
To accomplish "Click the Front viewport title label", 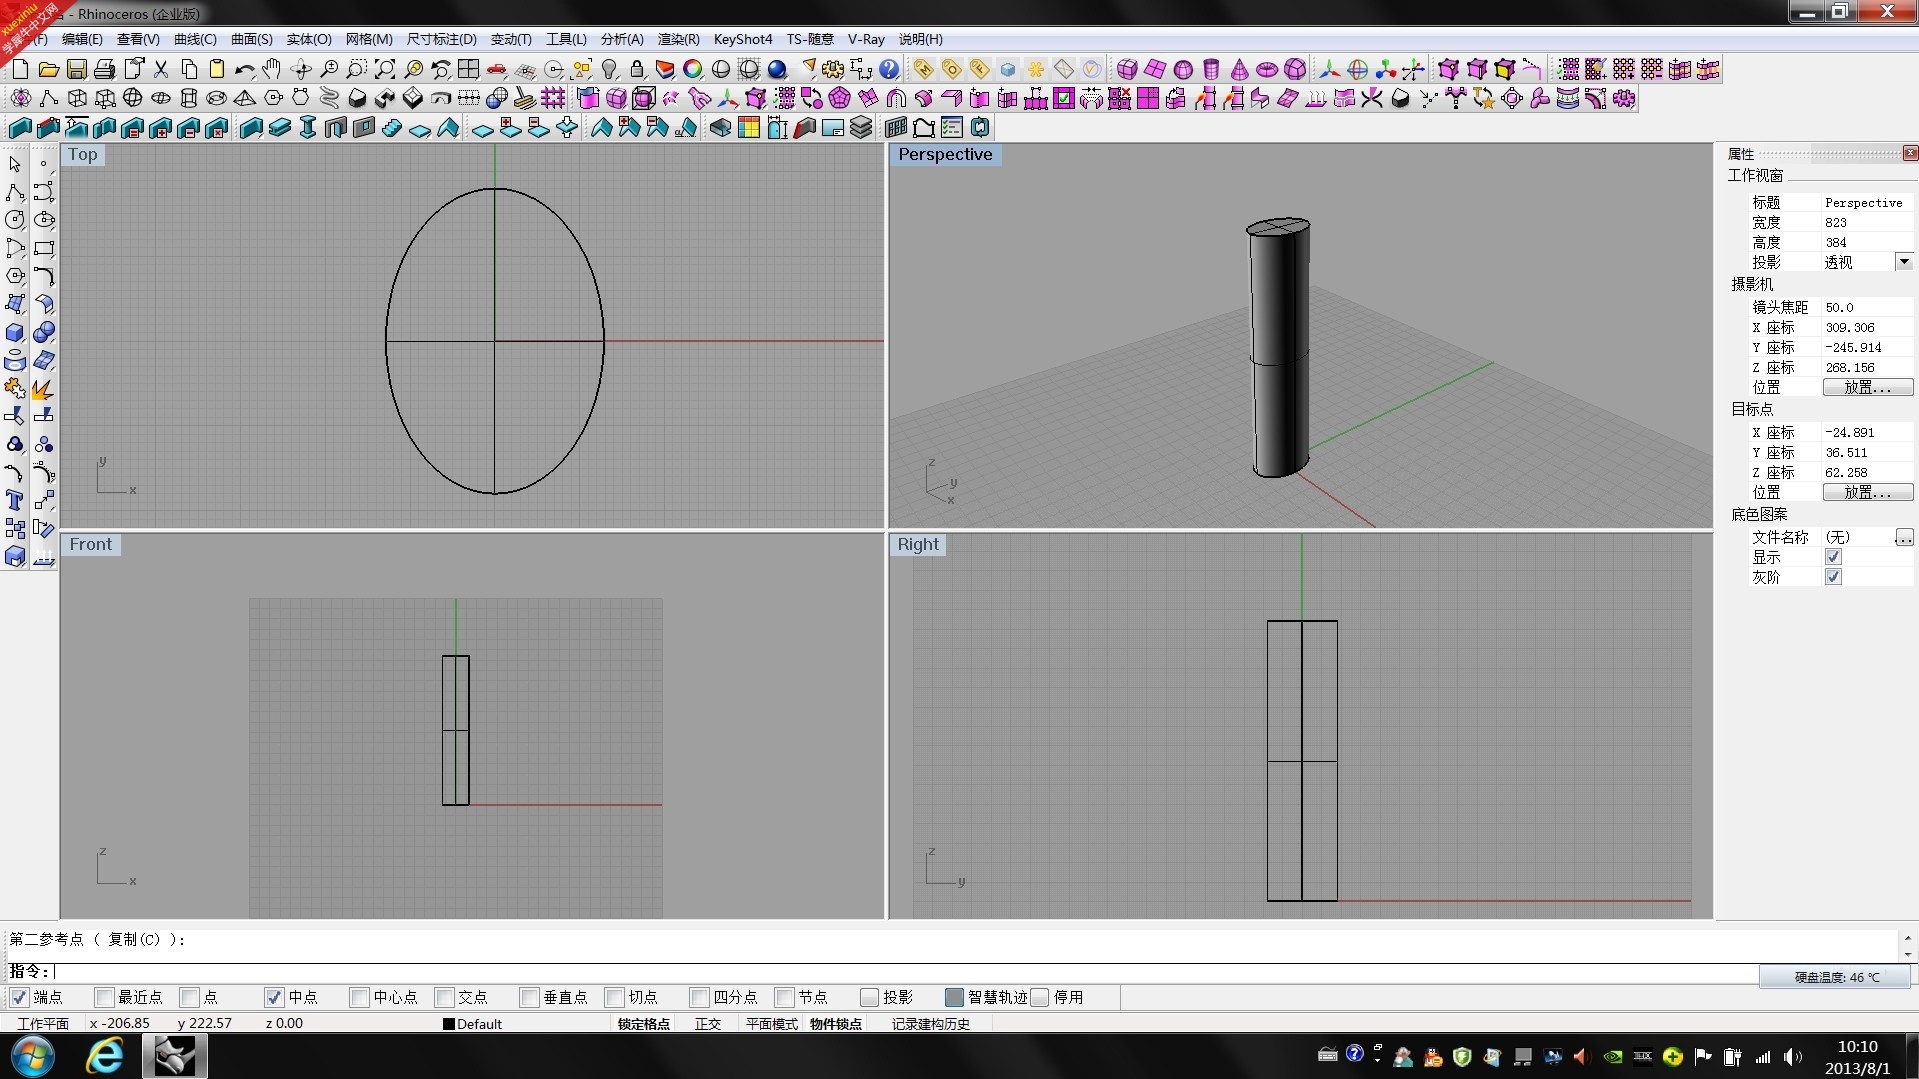I will coord(91,544).
